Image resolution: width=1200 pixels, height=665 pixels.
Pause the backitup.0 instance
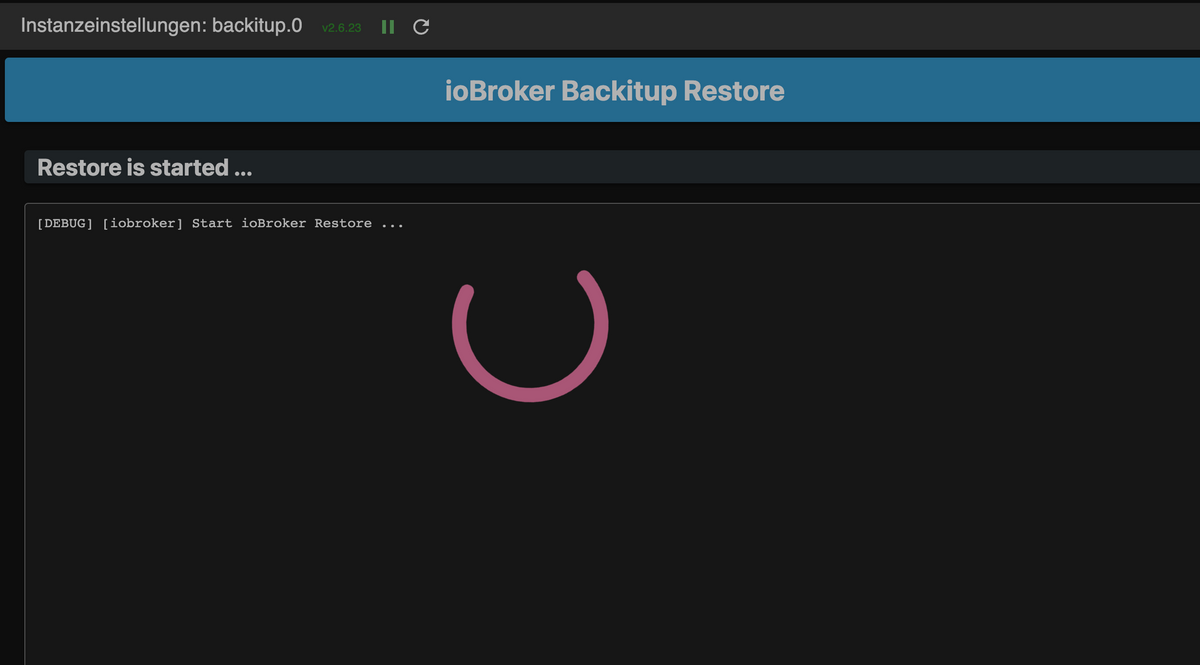coord(388,27)
